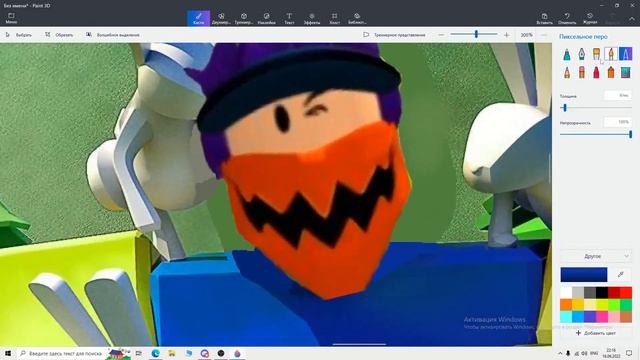Show hidden system tray icons
Image resolution: width=640 pixels, height=360 pixels.
(x=560, y=353)
